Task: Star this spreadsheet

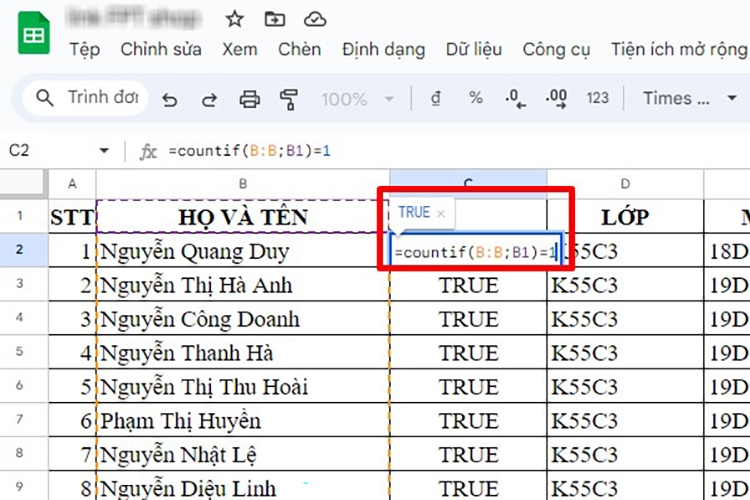Action: (234, 19)
